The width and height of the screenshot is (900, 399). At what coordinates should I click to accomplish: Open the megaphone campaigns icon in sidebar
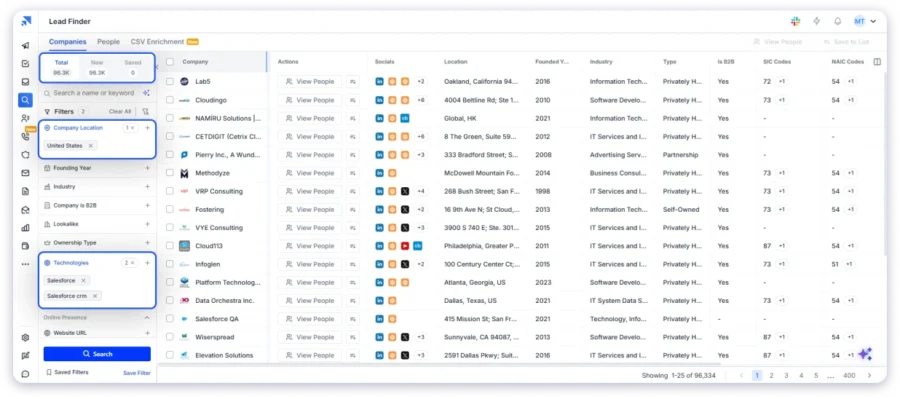25,45
